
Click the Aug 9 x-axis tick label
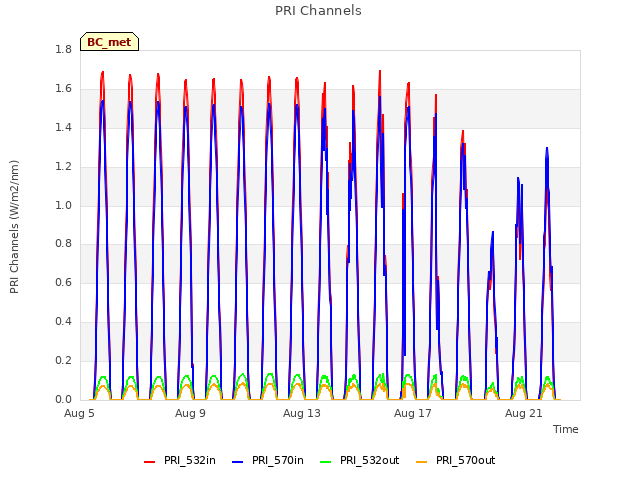point(190,413)
